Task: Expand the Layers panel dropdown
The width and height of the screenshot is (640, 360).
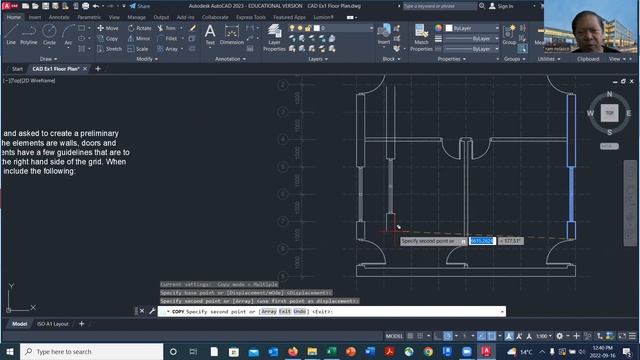Action: 318,59
